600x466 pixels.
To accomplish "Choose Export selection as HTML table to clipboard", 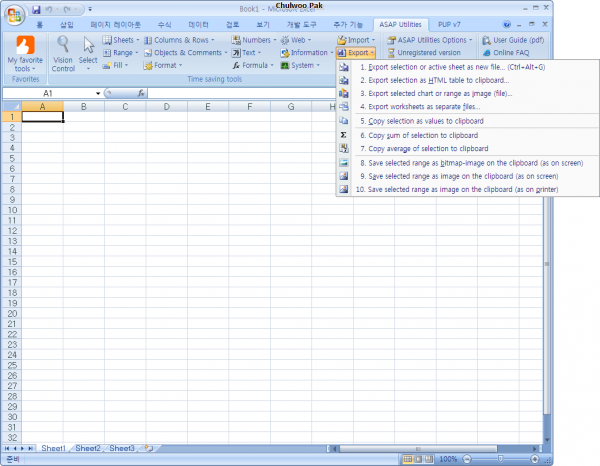I will click(468, 80).
